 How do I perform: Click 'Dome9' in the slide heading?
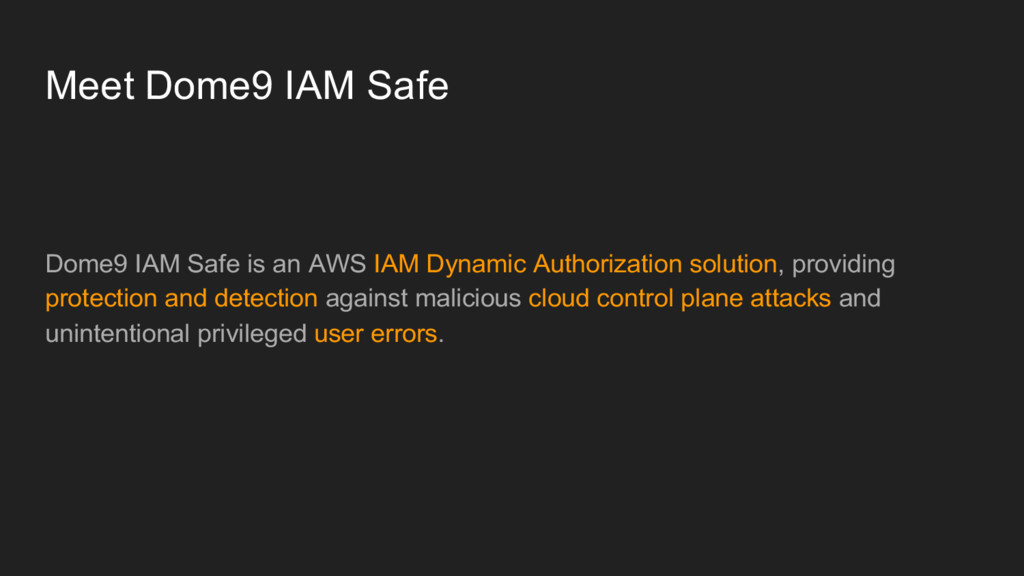click(209, 86)
